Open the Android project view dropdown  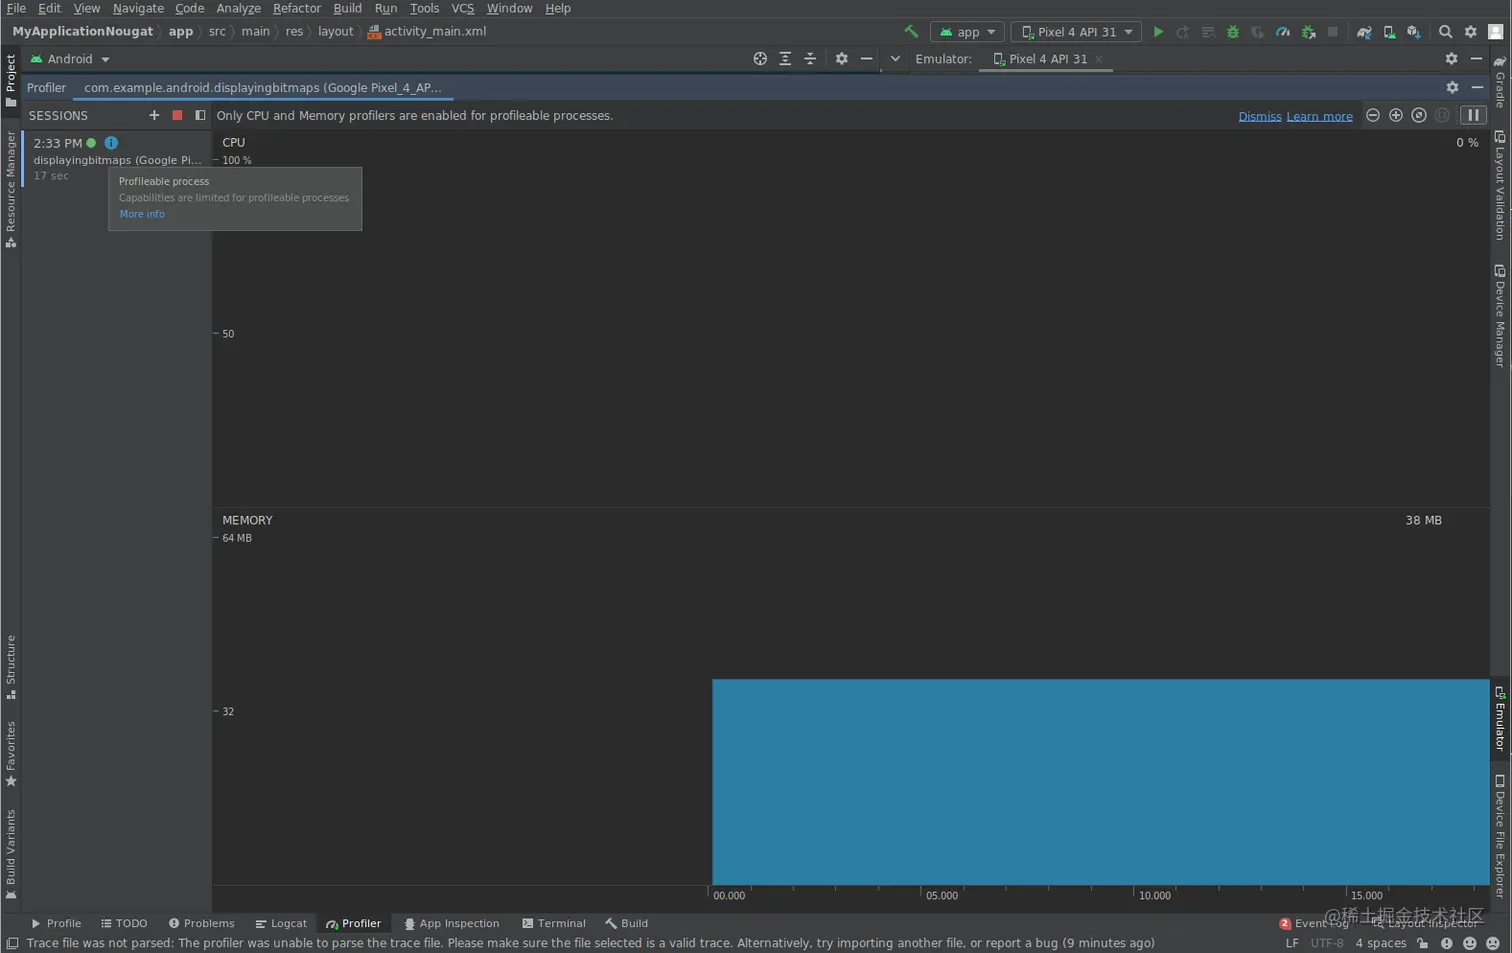click(x=70, y=59)
